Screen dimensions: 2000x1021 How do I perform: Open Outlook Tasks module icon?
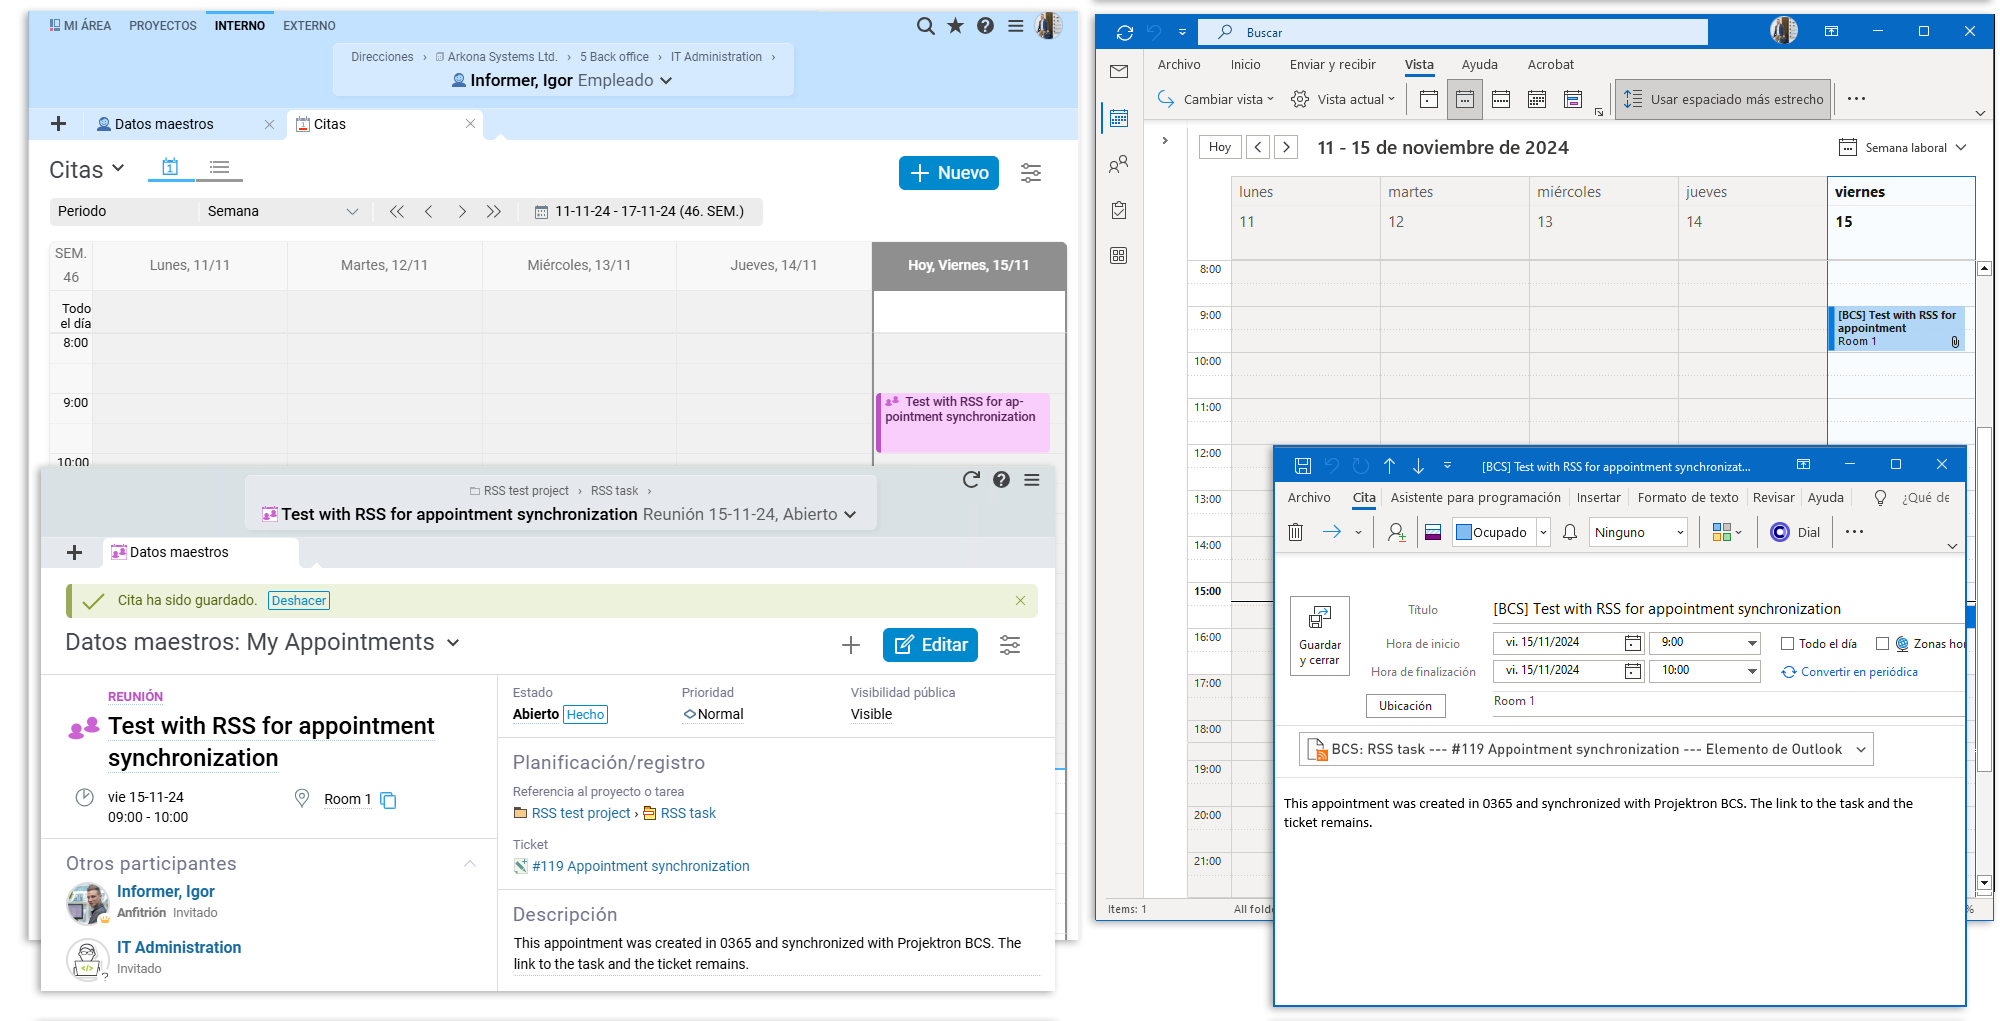tap(1119, 210)
